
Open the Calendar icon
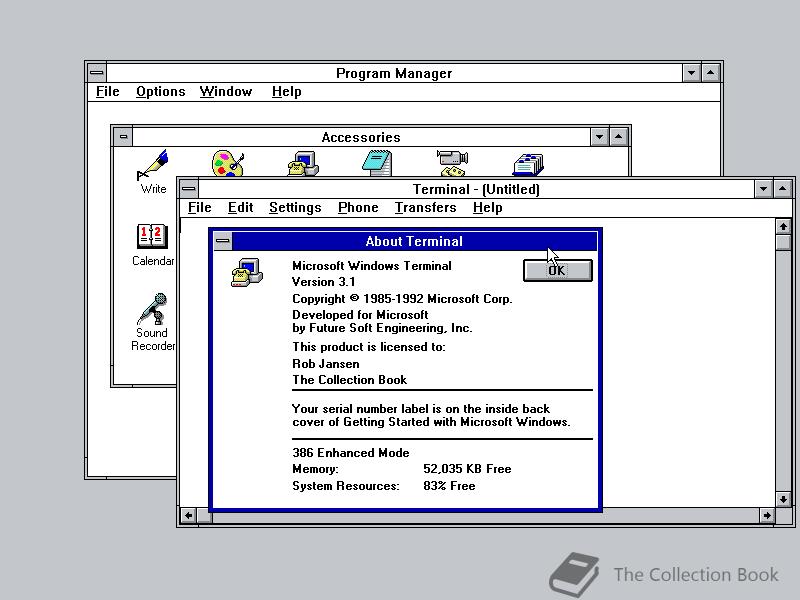coord(152,237)
